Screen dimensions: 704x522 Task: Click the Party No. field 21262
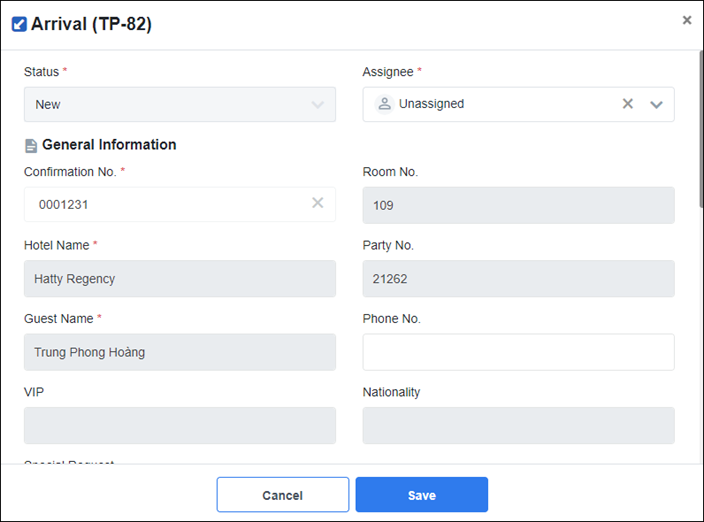click(518, 279)
